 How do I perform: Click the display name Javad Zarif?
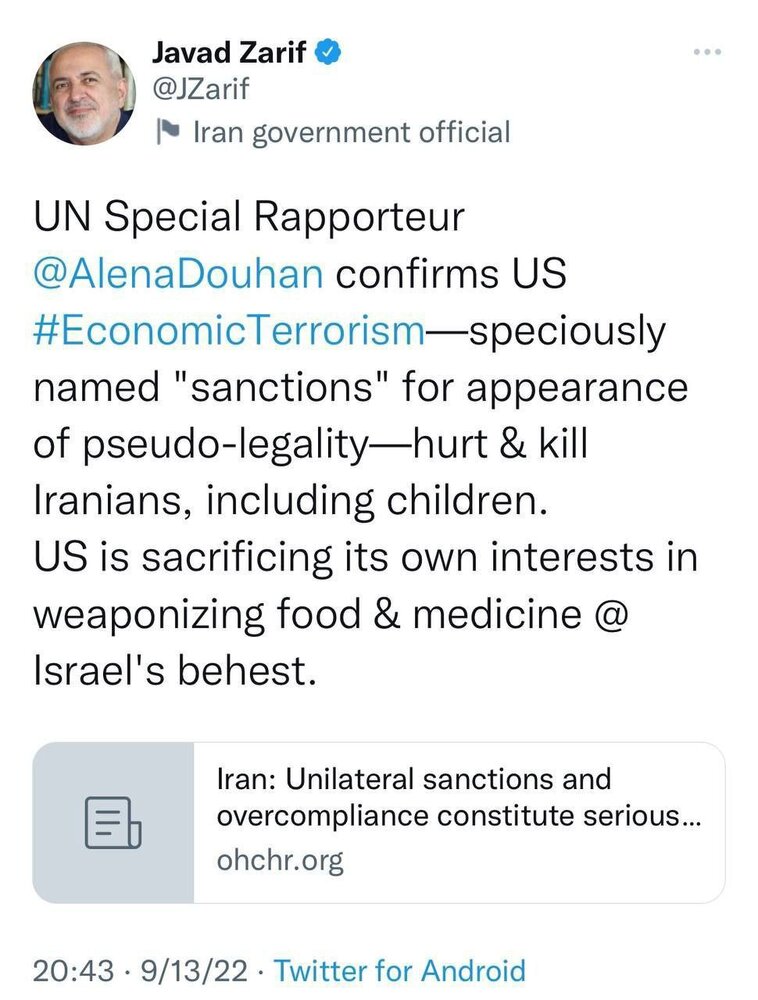click(x=230, y=50)
